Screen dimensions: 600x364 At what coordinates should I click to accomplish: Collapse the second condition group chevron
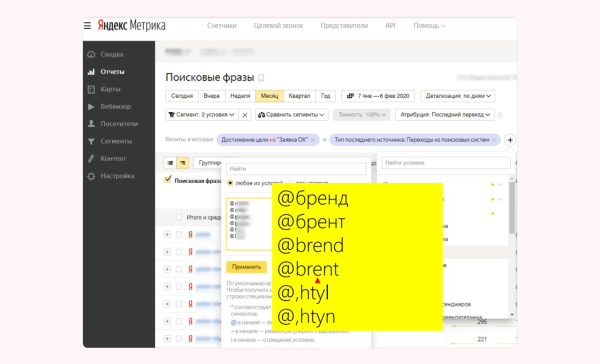point(500,199)
